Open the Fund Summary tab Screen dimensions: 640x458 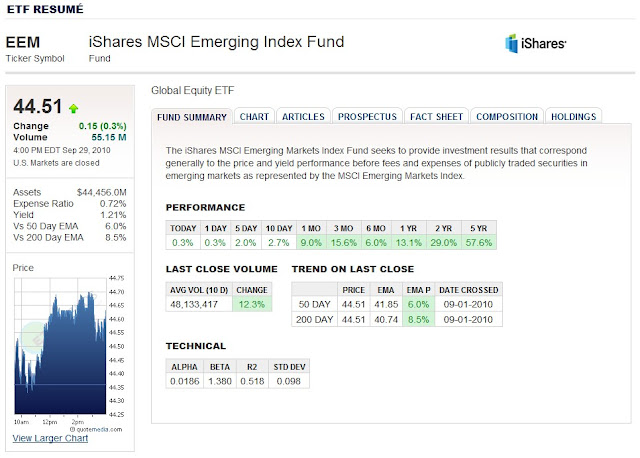tap(192, 117)
